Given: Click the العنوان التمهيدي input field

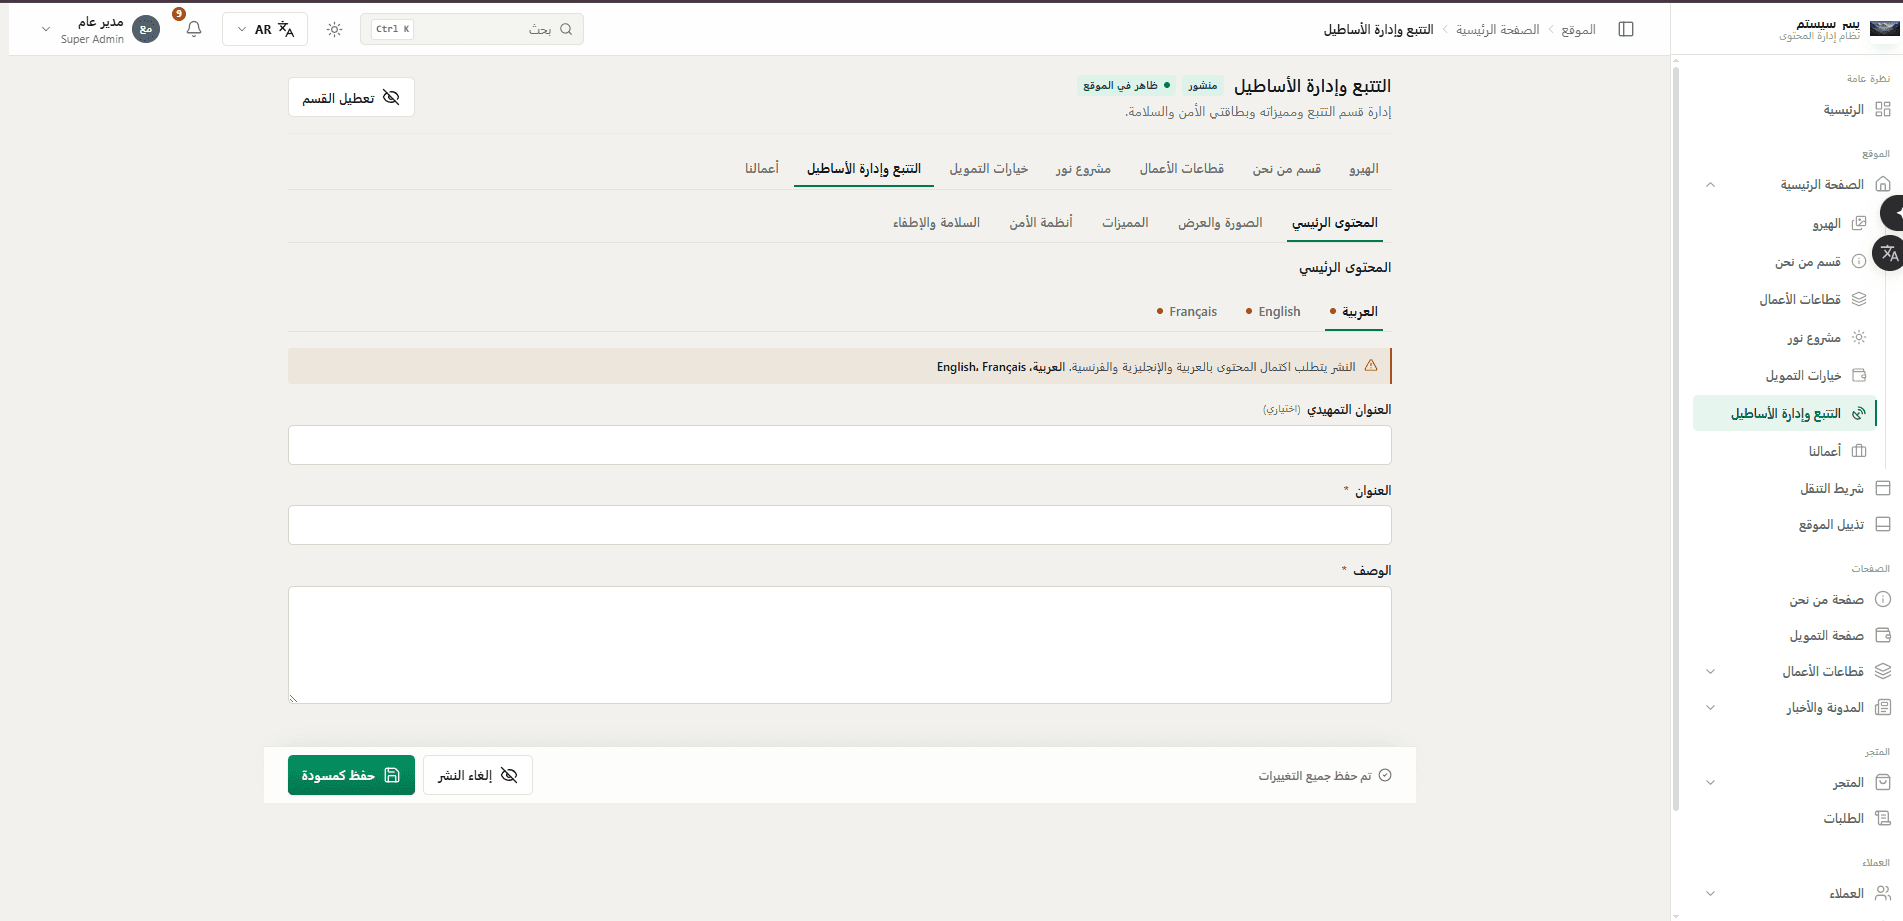Looking at the screenshot, I should click(840, 445).
